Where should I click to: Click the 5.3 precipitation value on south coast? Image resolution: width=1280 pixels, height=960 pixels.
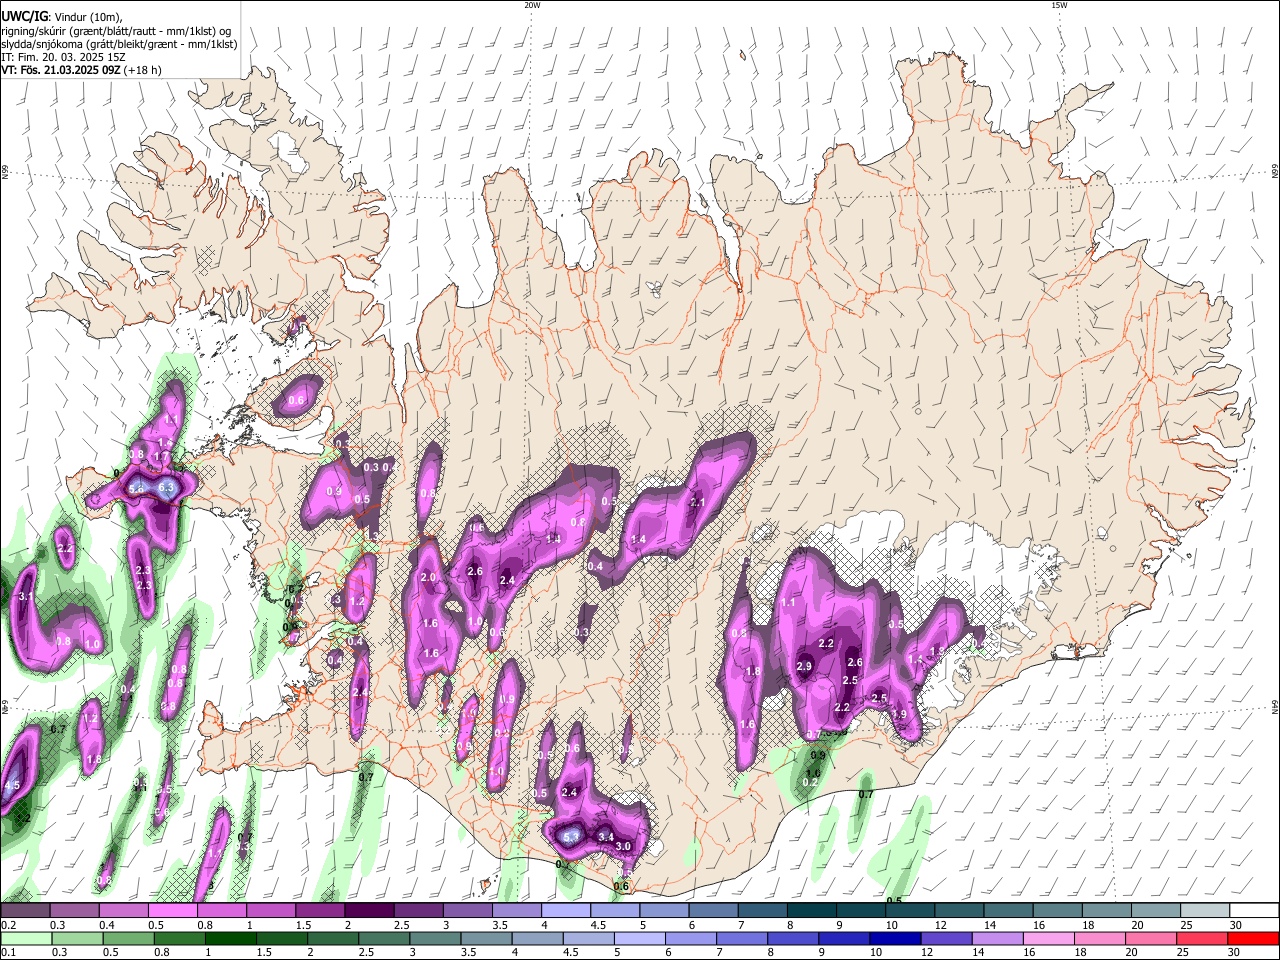[x=571, y=837]
